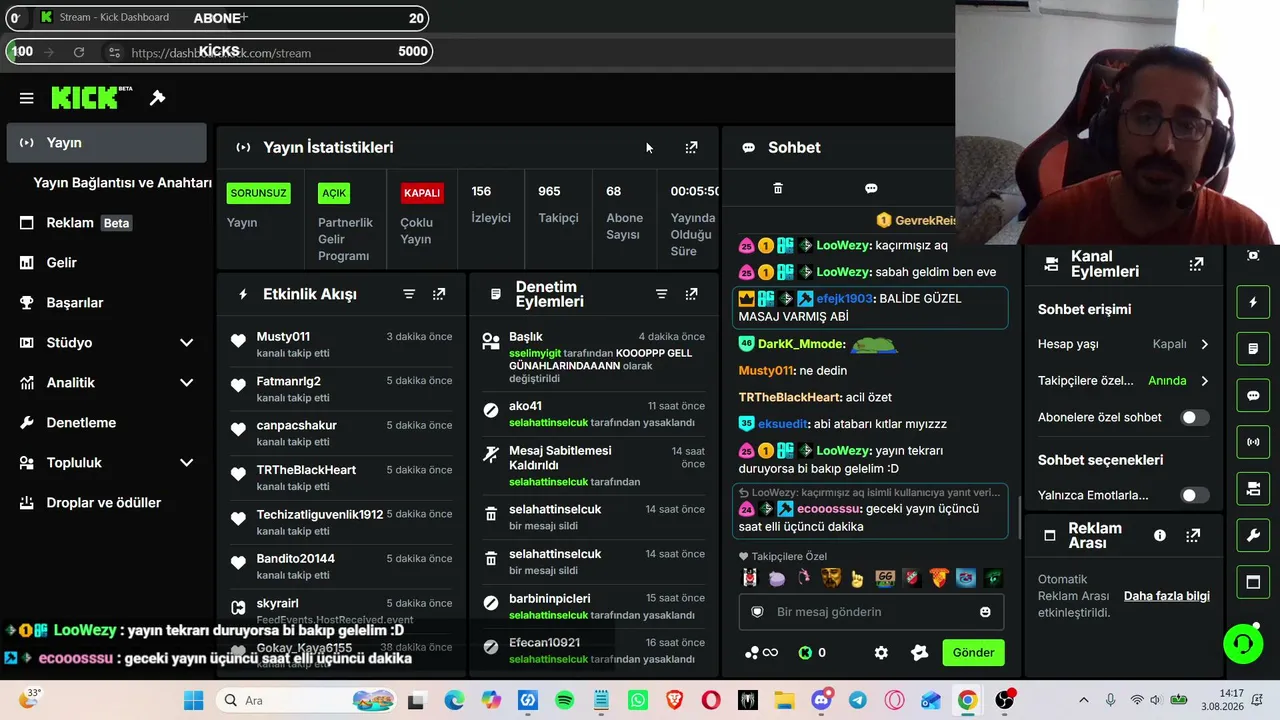Click the KAPALI multi-stream badge
The height and width of the screenshot is (720, 1280).
tap(422, 193)
